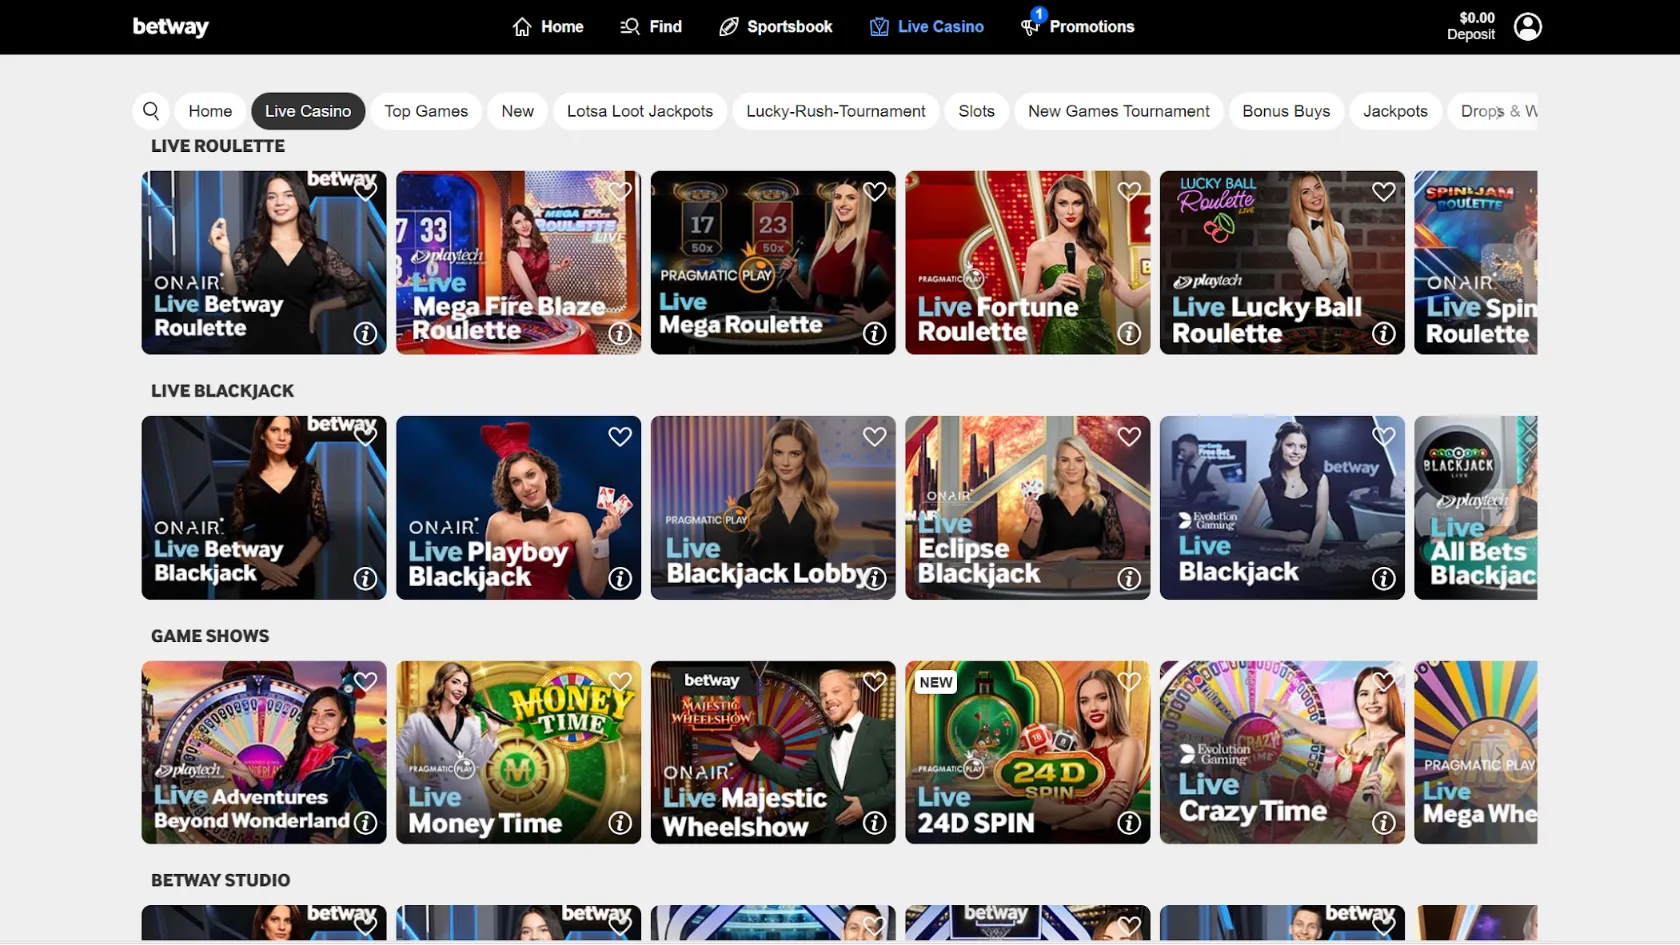Click the Promotions megaphone icon
The image size is (1680, 945).
1028,27
